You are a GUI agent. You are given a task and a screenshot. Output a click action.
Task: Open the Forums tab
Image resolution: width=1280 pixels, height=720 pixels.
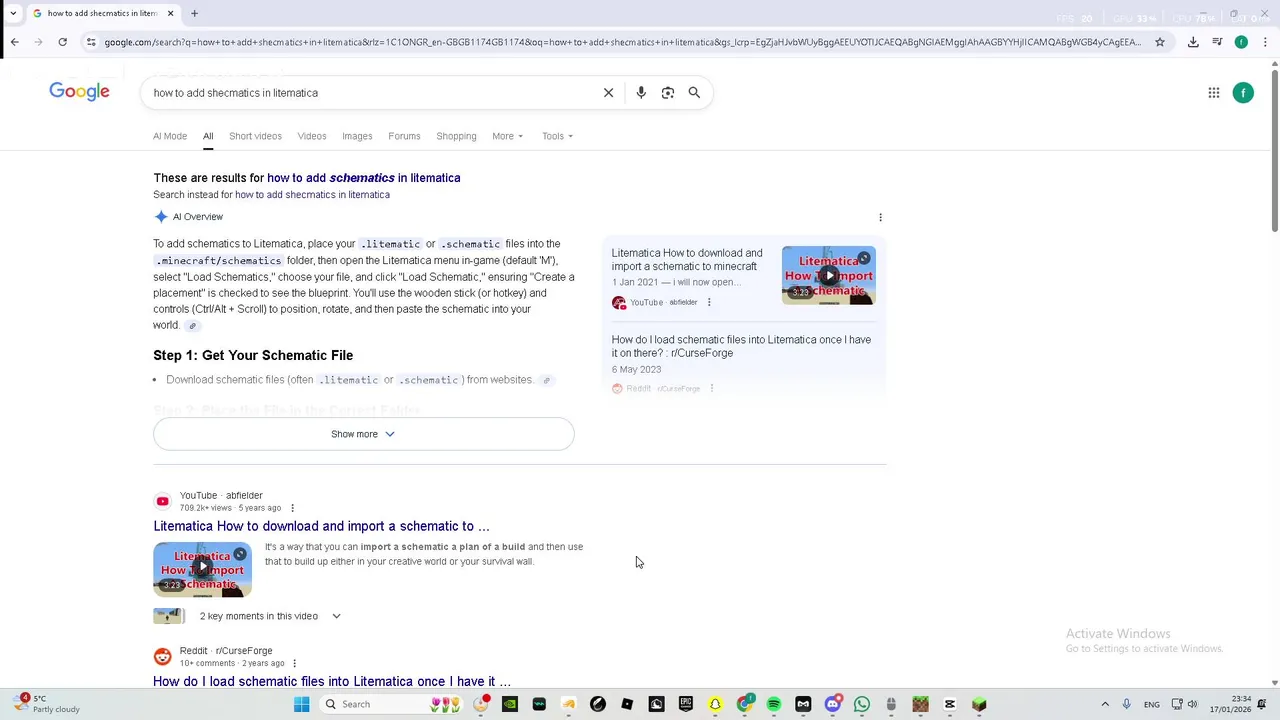tap(404, 136)
